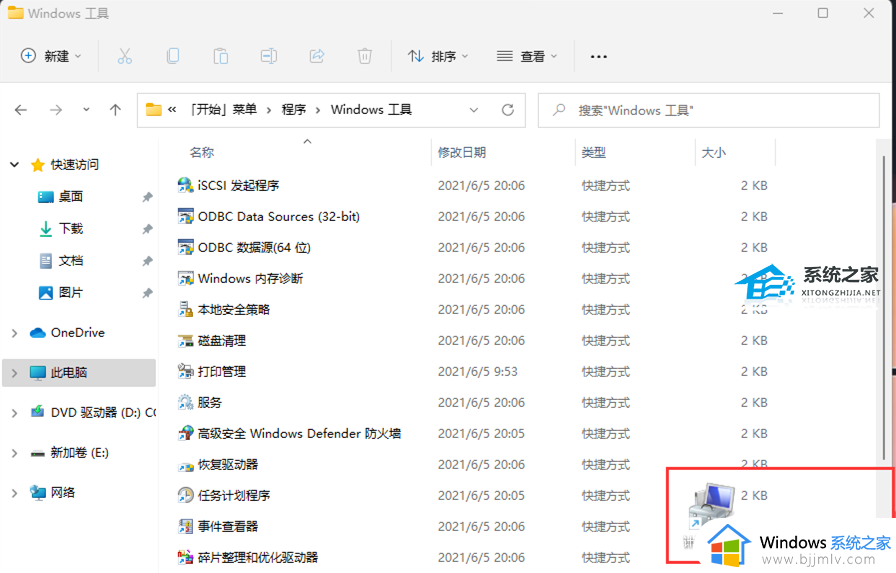Image resolution: width=896 pixels, height=573 pixels.
Task: Select the 打印管理 date 2021/6/5 9:53
Action: pos(478,371)
